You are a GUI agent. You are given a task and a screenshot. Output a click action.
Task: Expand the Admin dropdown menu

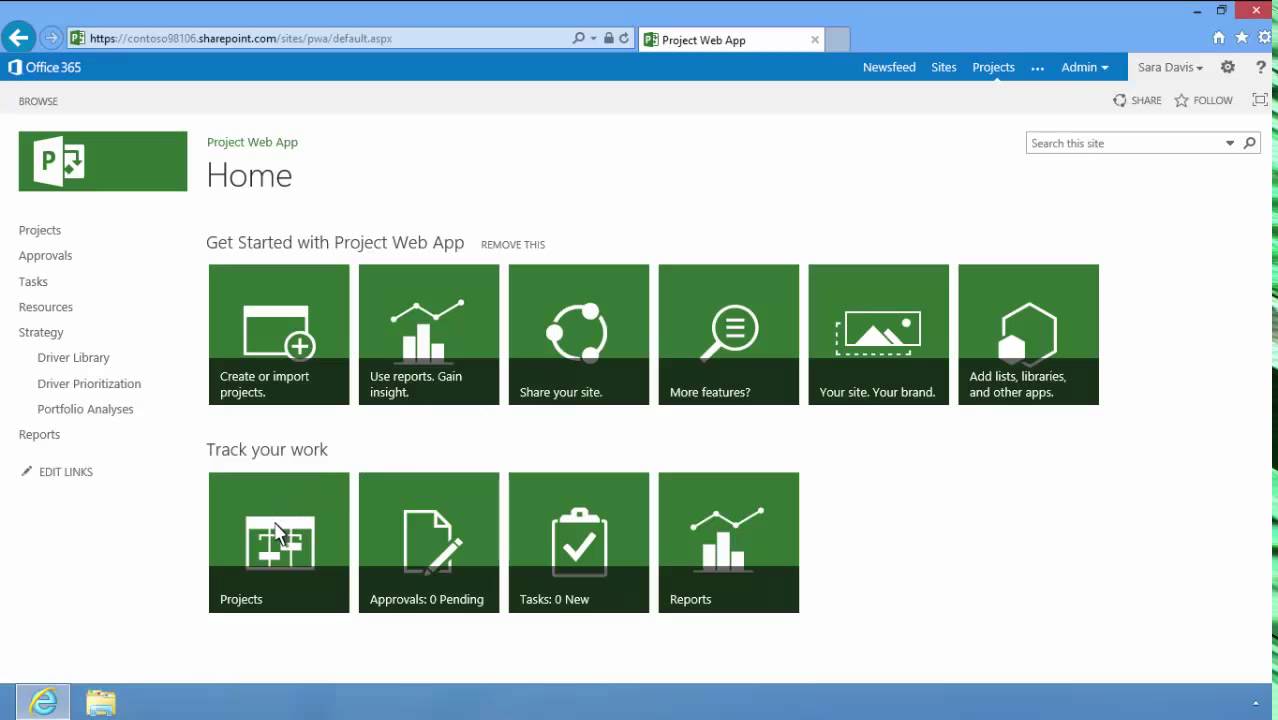point(1085,67)
